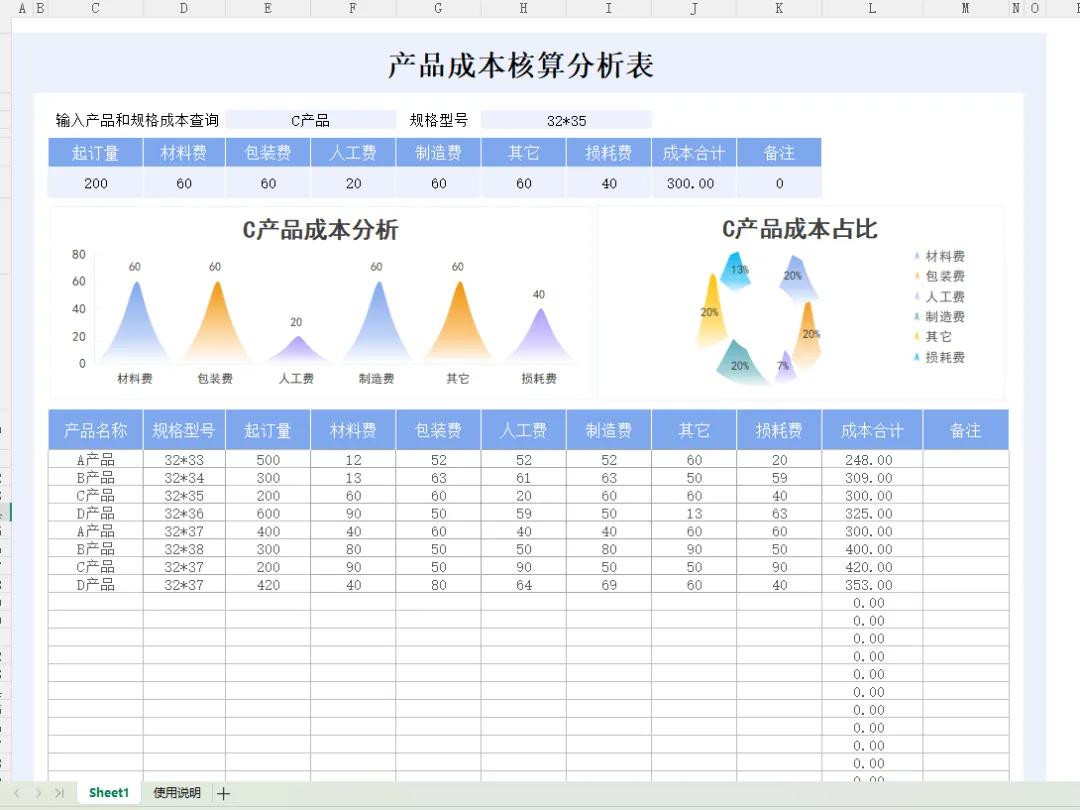This screenshot has height=810, width=1080.
Task: Select the A产品 cell in row 32*33
Action: click(96, 459)
